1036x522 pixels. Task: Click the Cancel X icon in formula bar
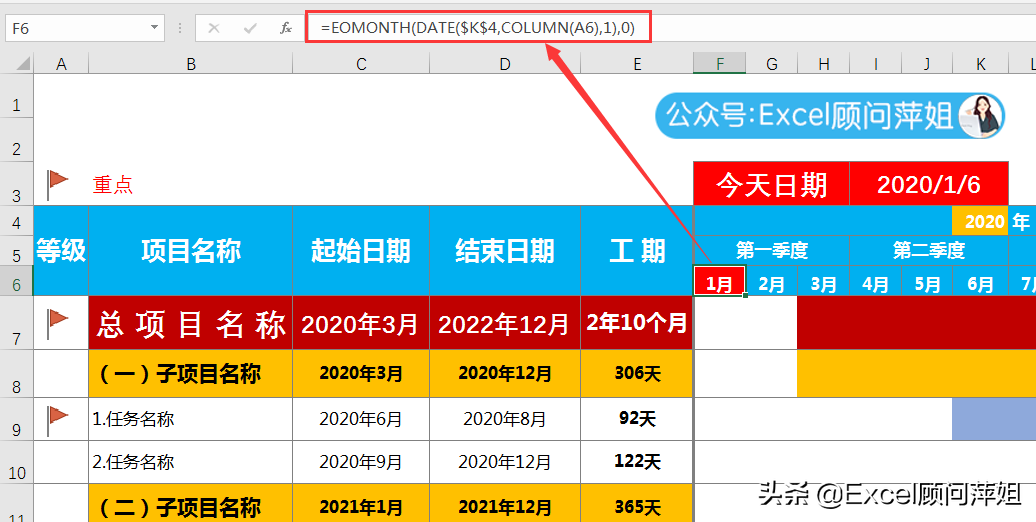click(213, 28)
